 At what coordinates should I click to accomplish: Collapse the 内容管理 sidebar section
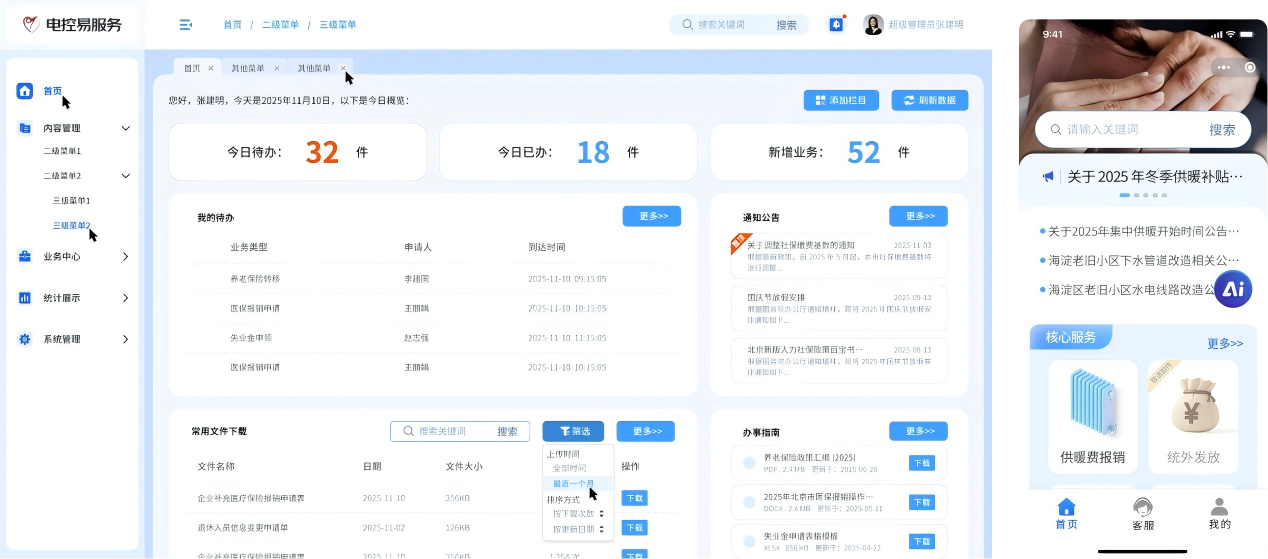(125, 128)
